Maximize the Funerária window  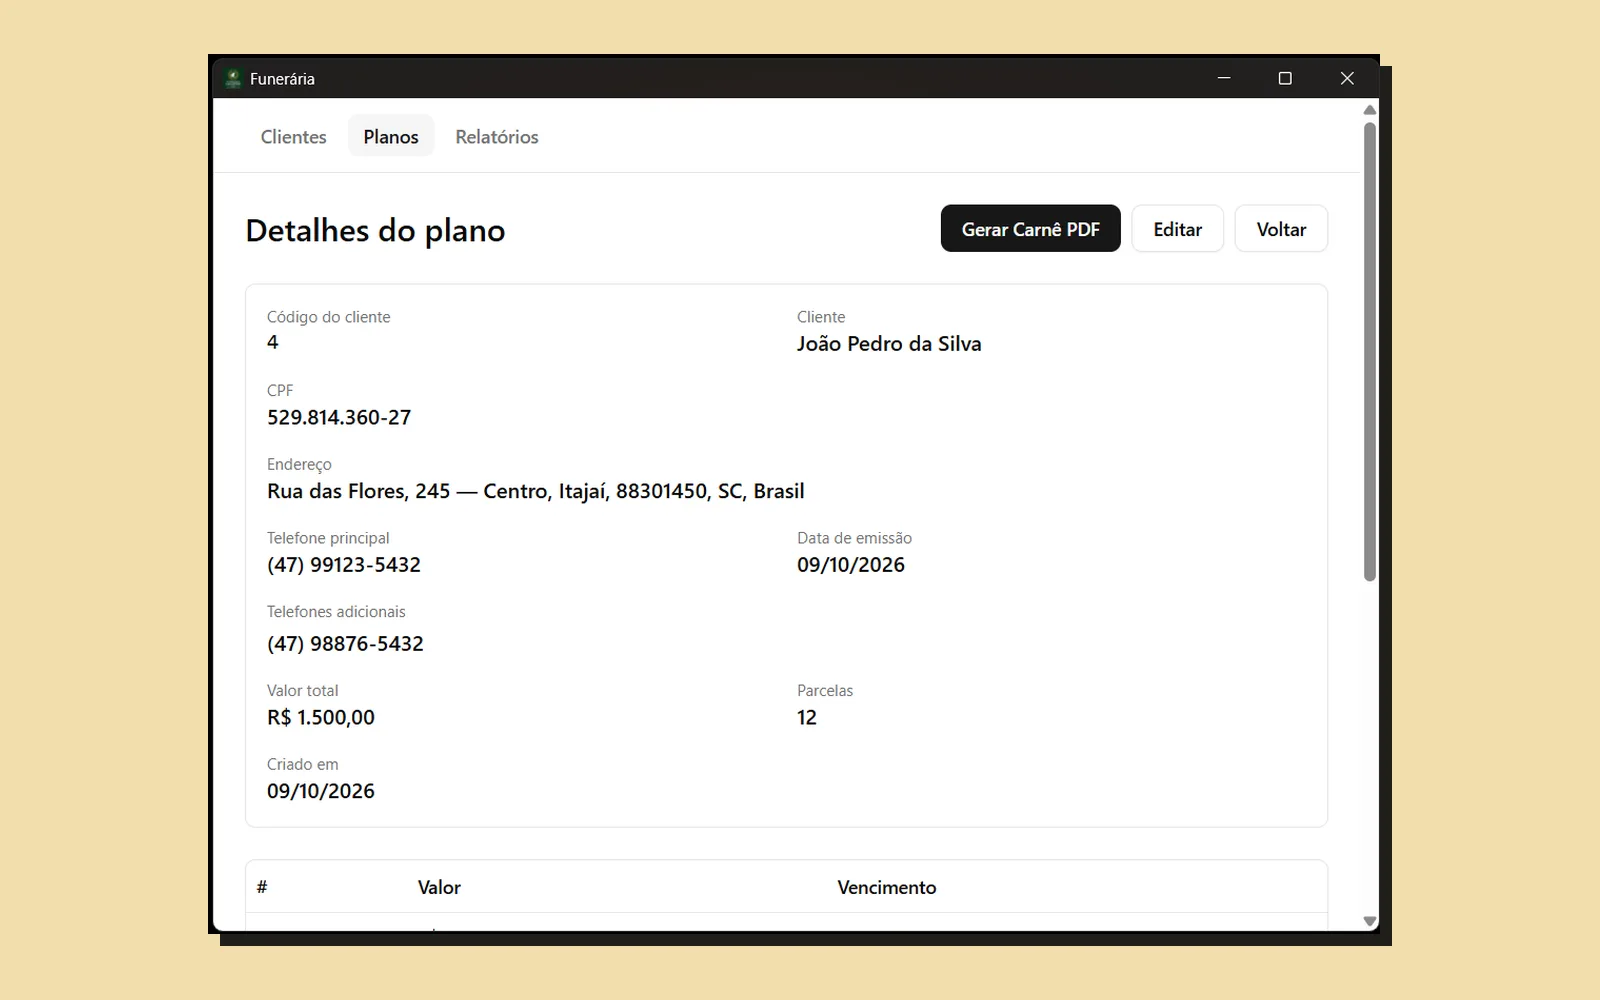point(1285,78)
